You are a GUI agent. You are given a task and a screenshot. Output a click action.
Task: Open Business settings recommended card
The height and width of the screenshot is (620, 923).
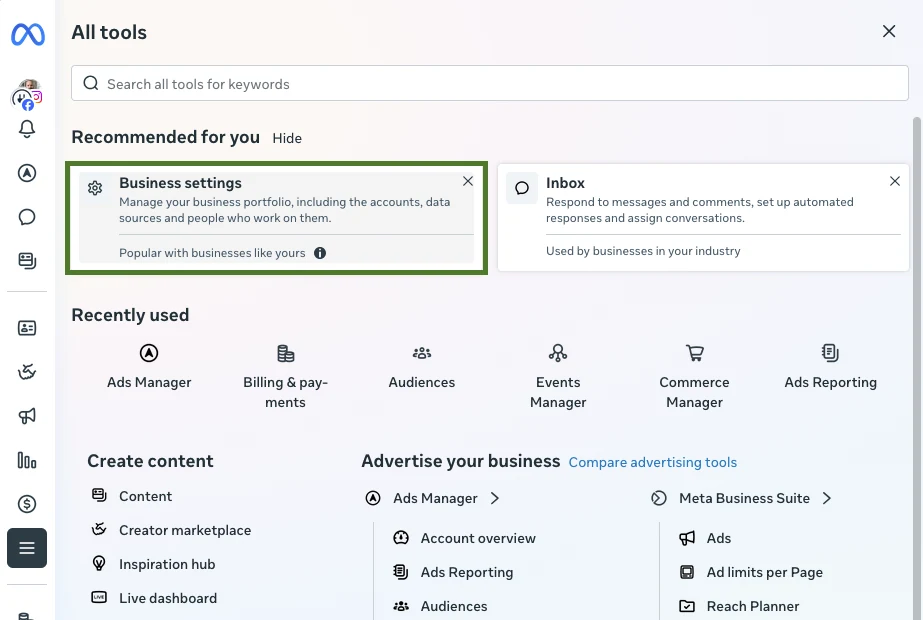(277, 218)
